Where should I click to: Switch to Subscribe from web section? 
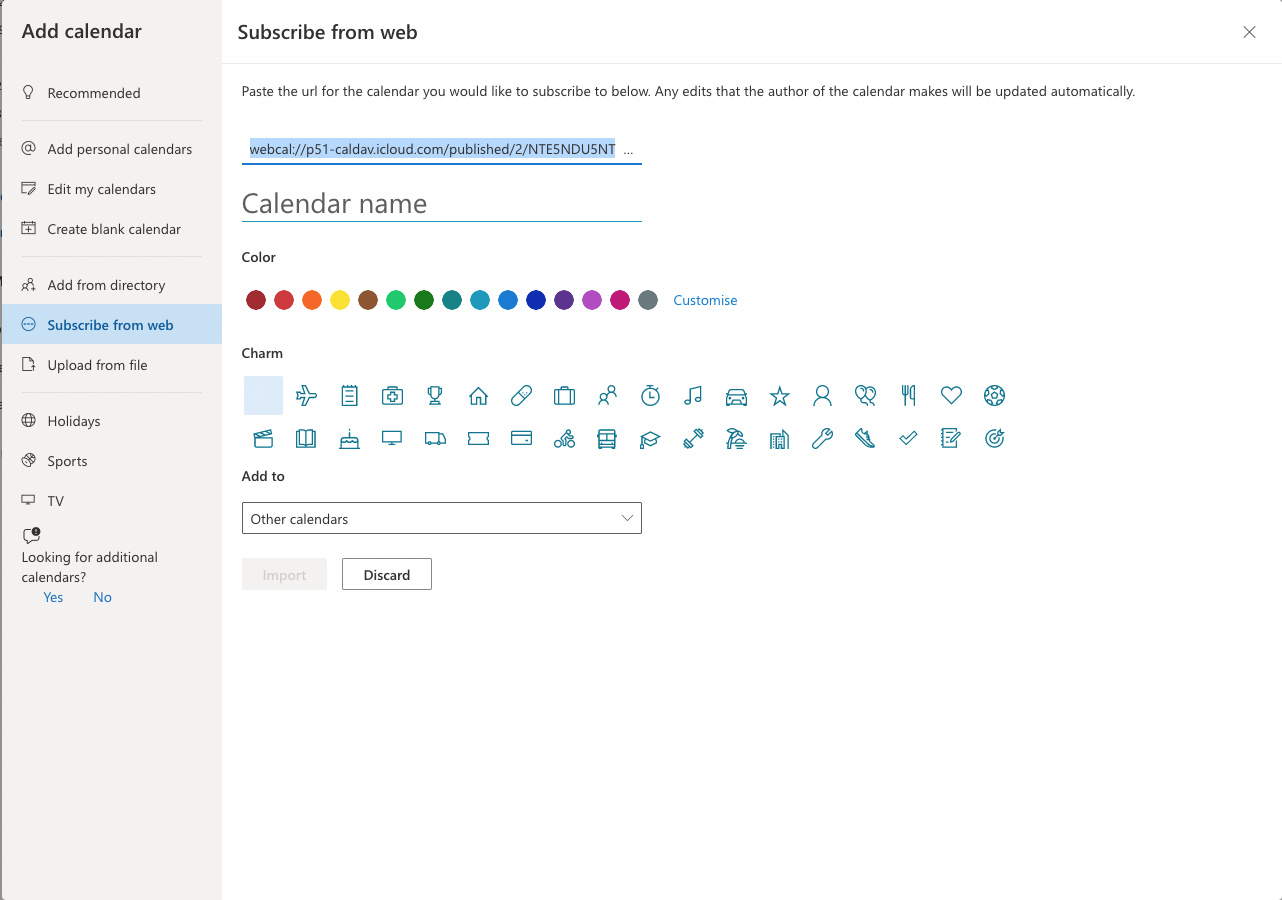[x=110, y=324]
